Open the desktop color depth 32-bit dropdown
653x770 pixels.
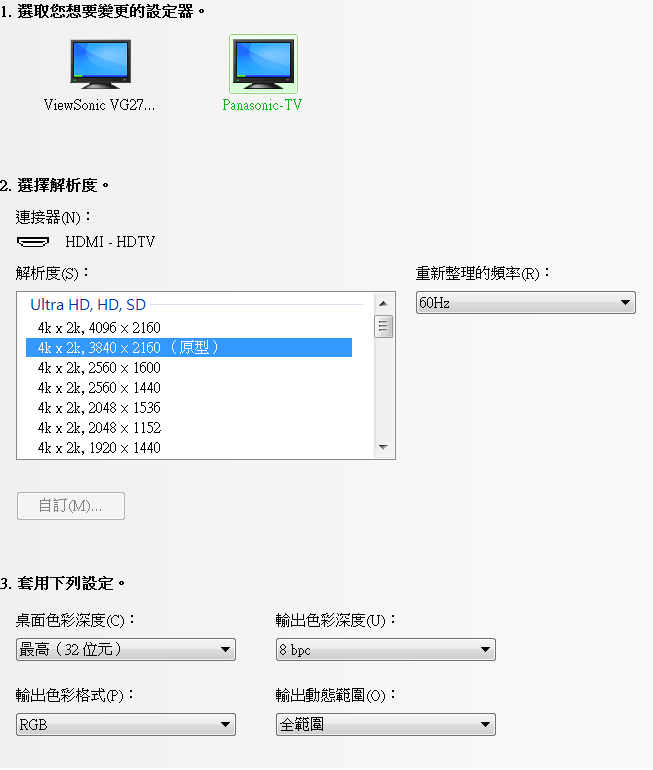coord(126,650)
